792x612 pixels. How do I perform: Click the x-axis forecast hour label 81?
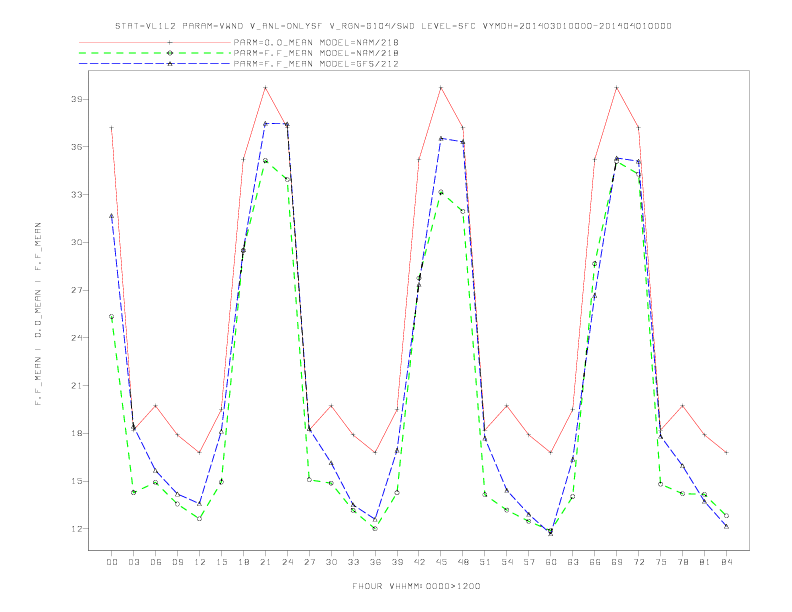click(705, 562)
